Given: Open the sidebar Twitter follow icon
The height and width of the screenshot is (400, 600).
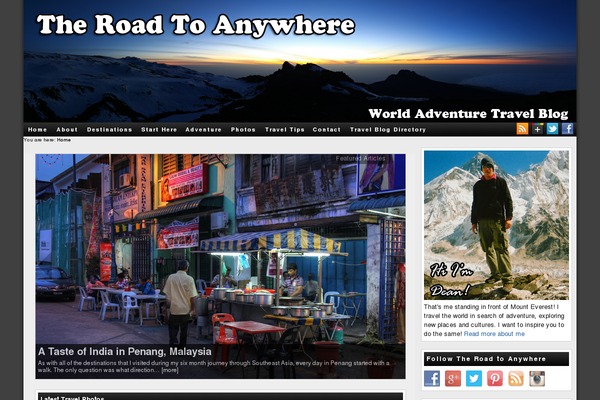Looking at the screenshot, I should coord(474,379).
